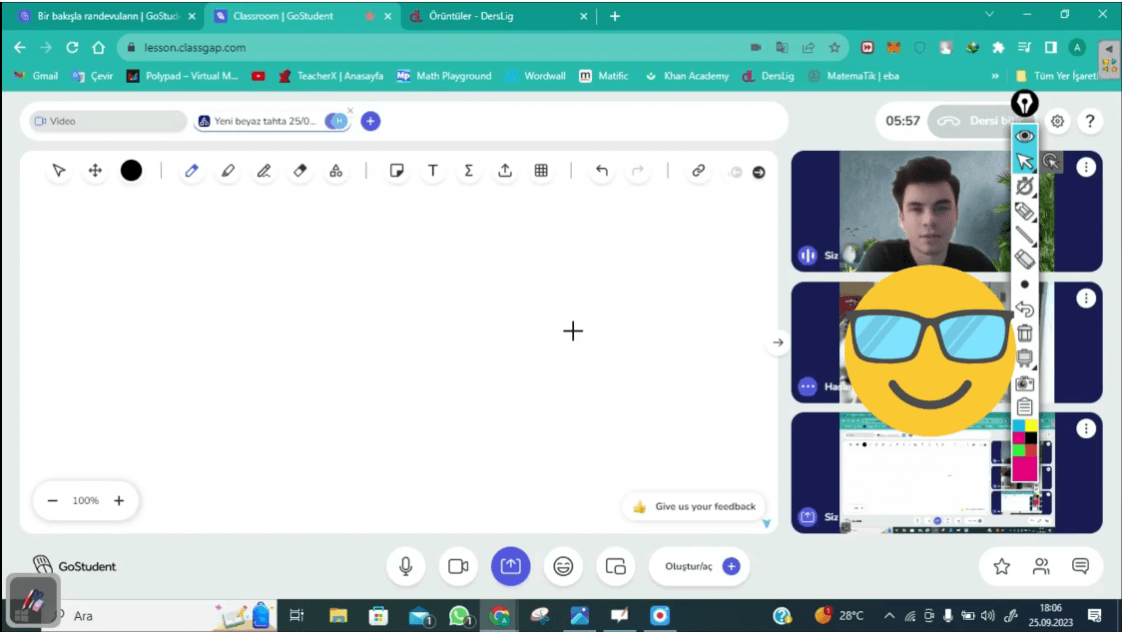The image size is (1122, 632).
Task: Take a snapshot with annotation toolbar camera
Action: click(1025, 383)
